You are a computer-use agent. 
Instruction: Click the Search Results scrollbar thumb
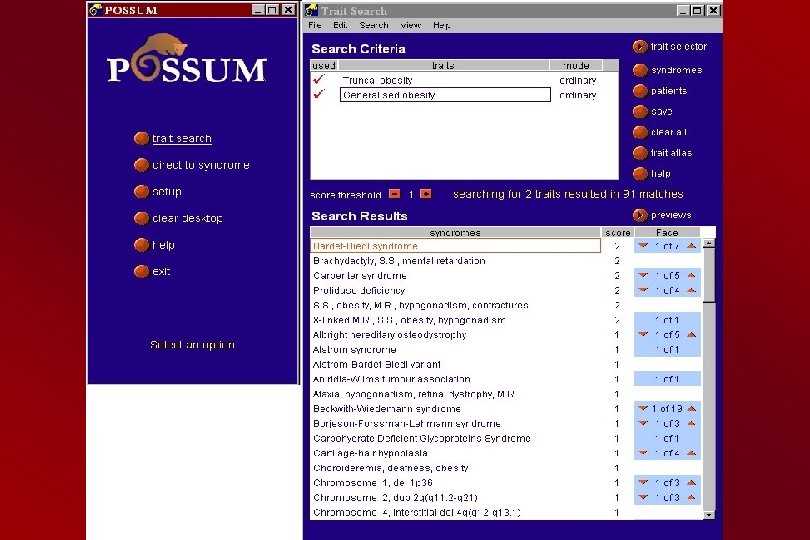709,276
